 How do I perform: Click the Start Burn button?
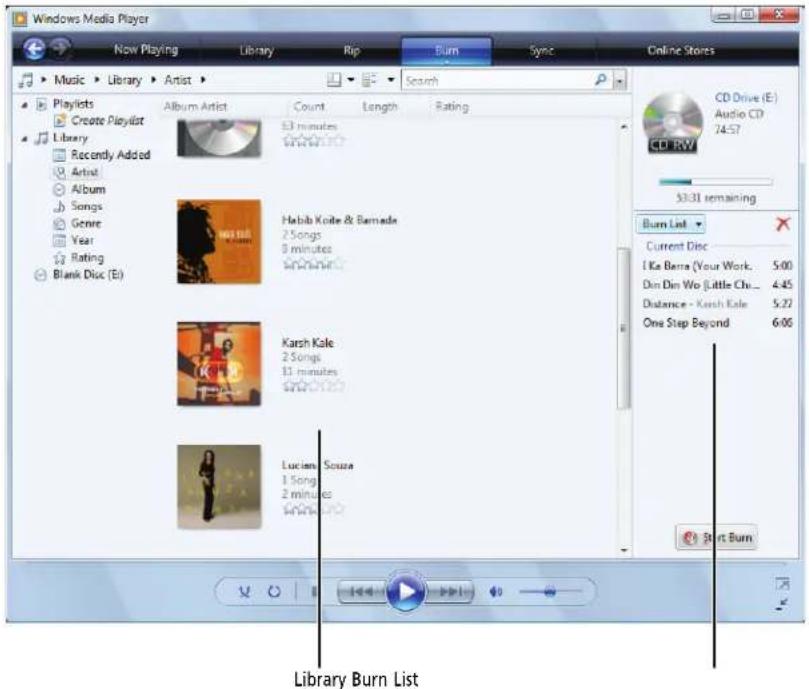click(x=716, y=538)
